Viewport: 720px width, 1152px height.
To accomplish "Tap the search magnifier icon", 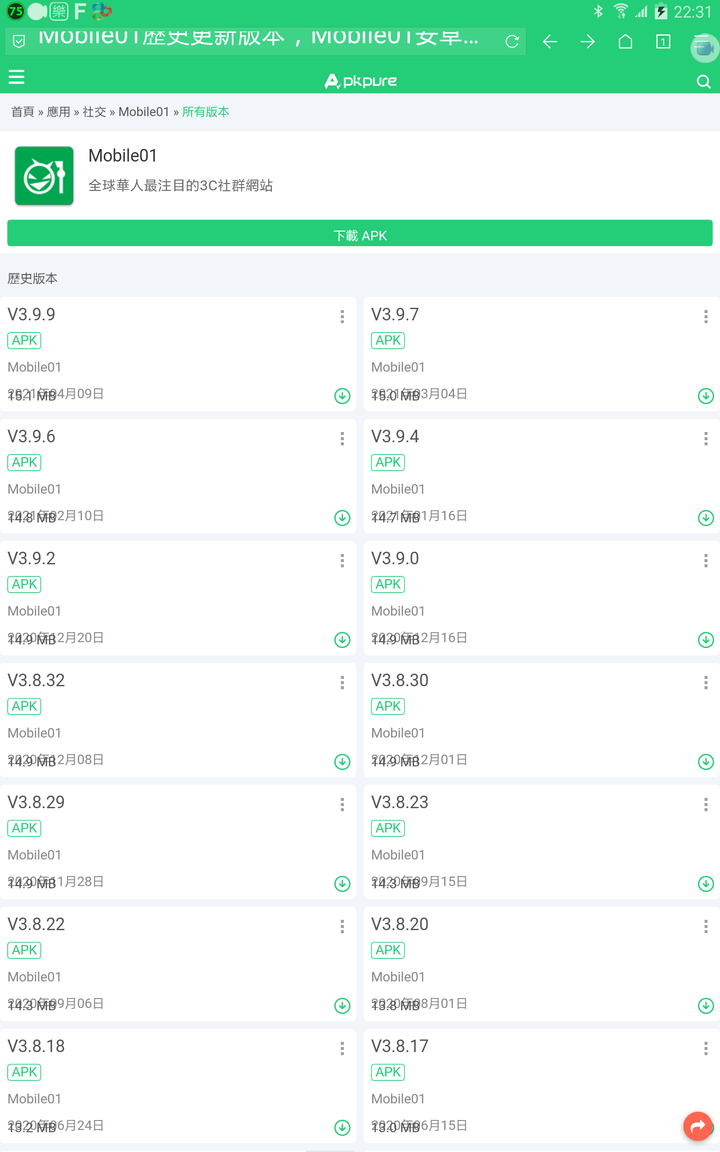I will point(704,82).
